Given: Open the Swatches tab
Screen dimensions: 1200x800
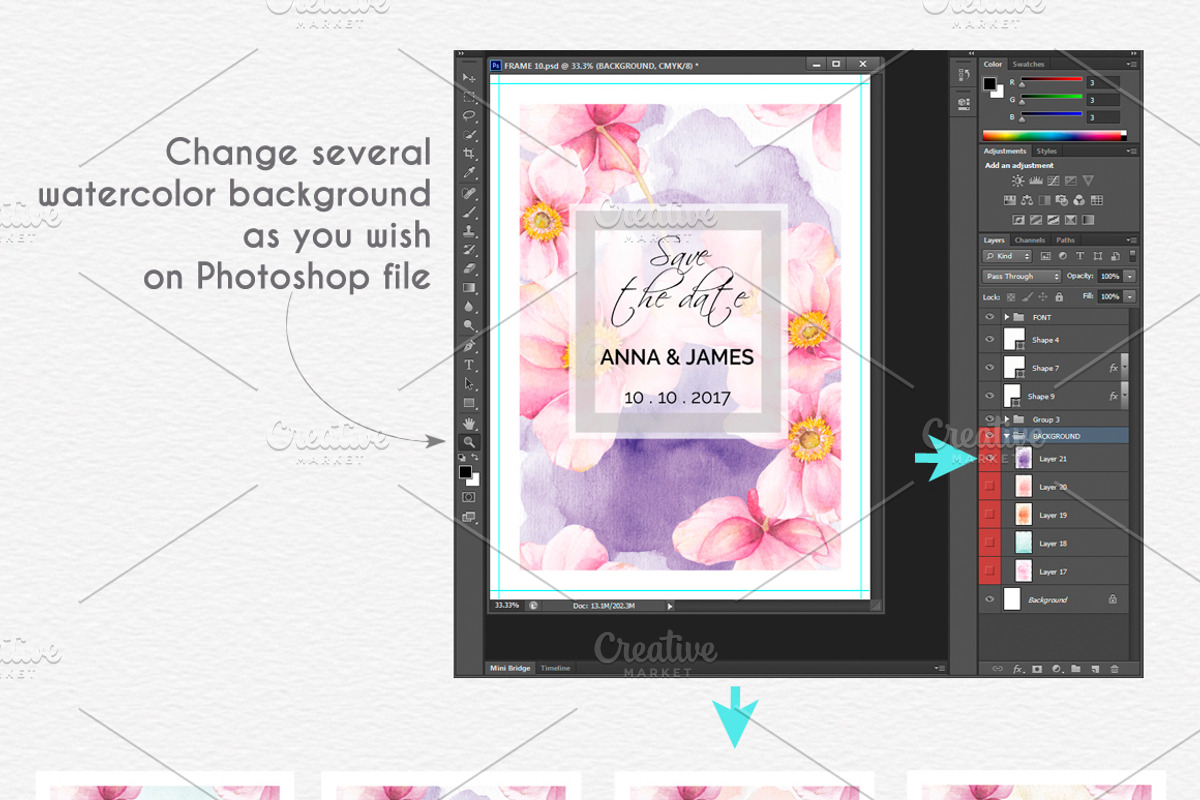Looking at the screenshot, I should [x=1028, y=64].
